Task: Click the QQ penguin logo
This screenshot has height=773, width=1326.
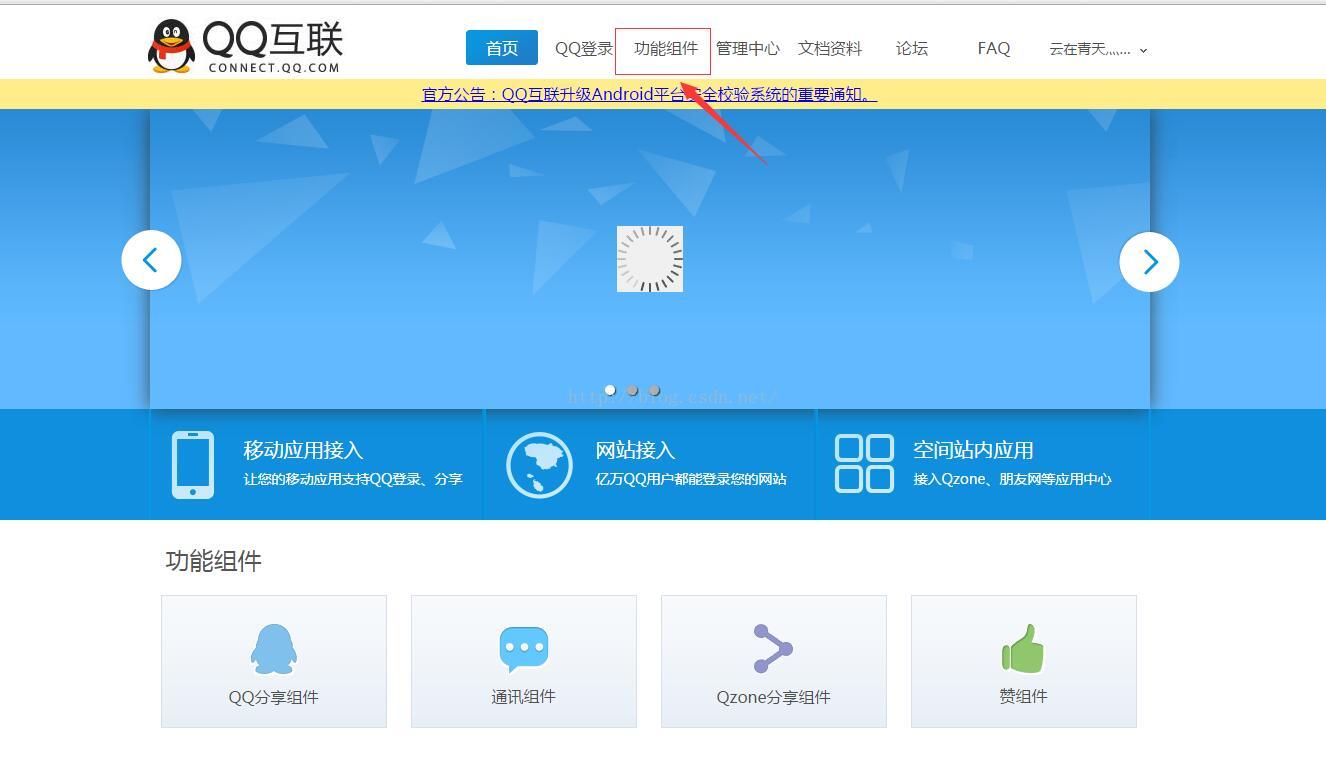Action: [x=171, y=47]
